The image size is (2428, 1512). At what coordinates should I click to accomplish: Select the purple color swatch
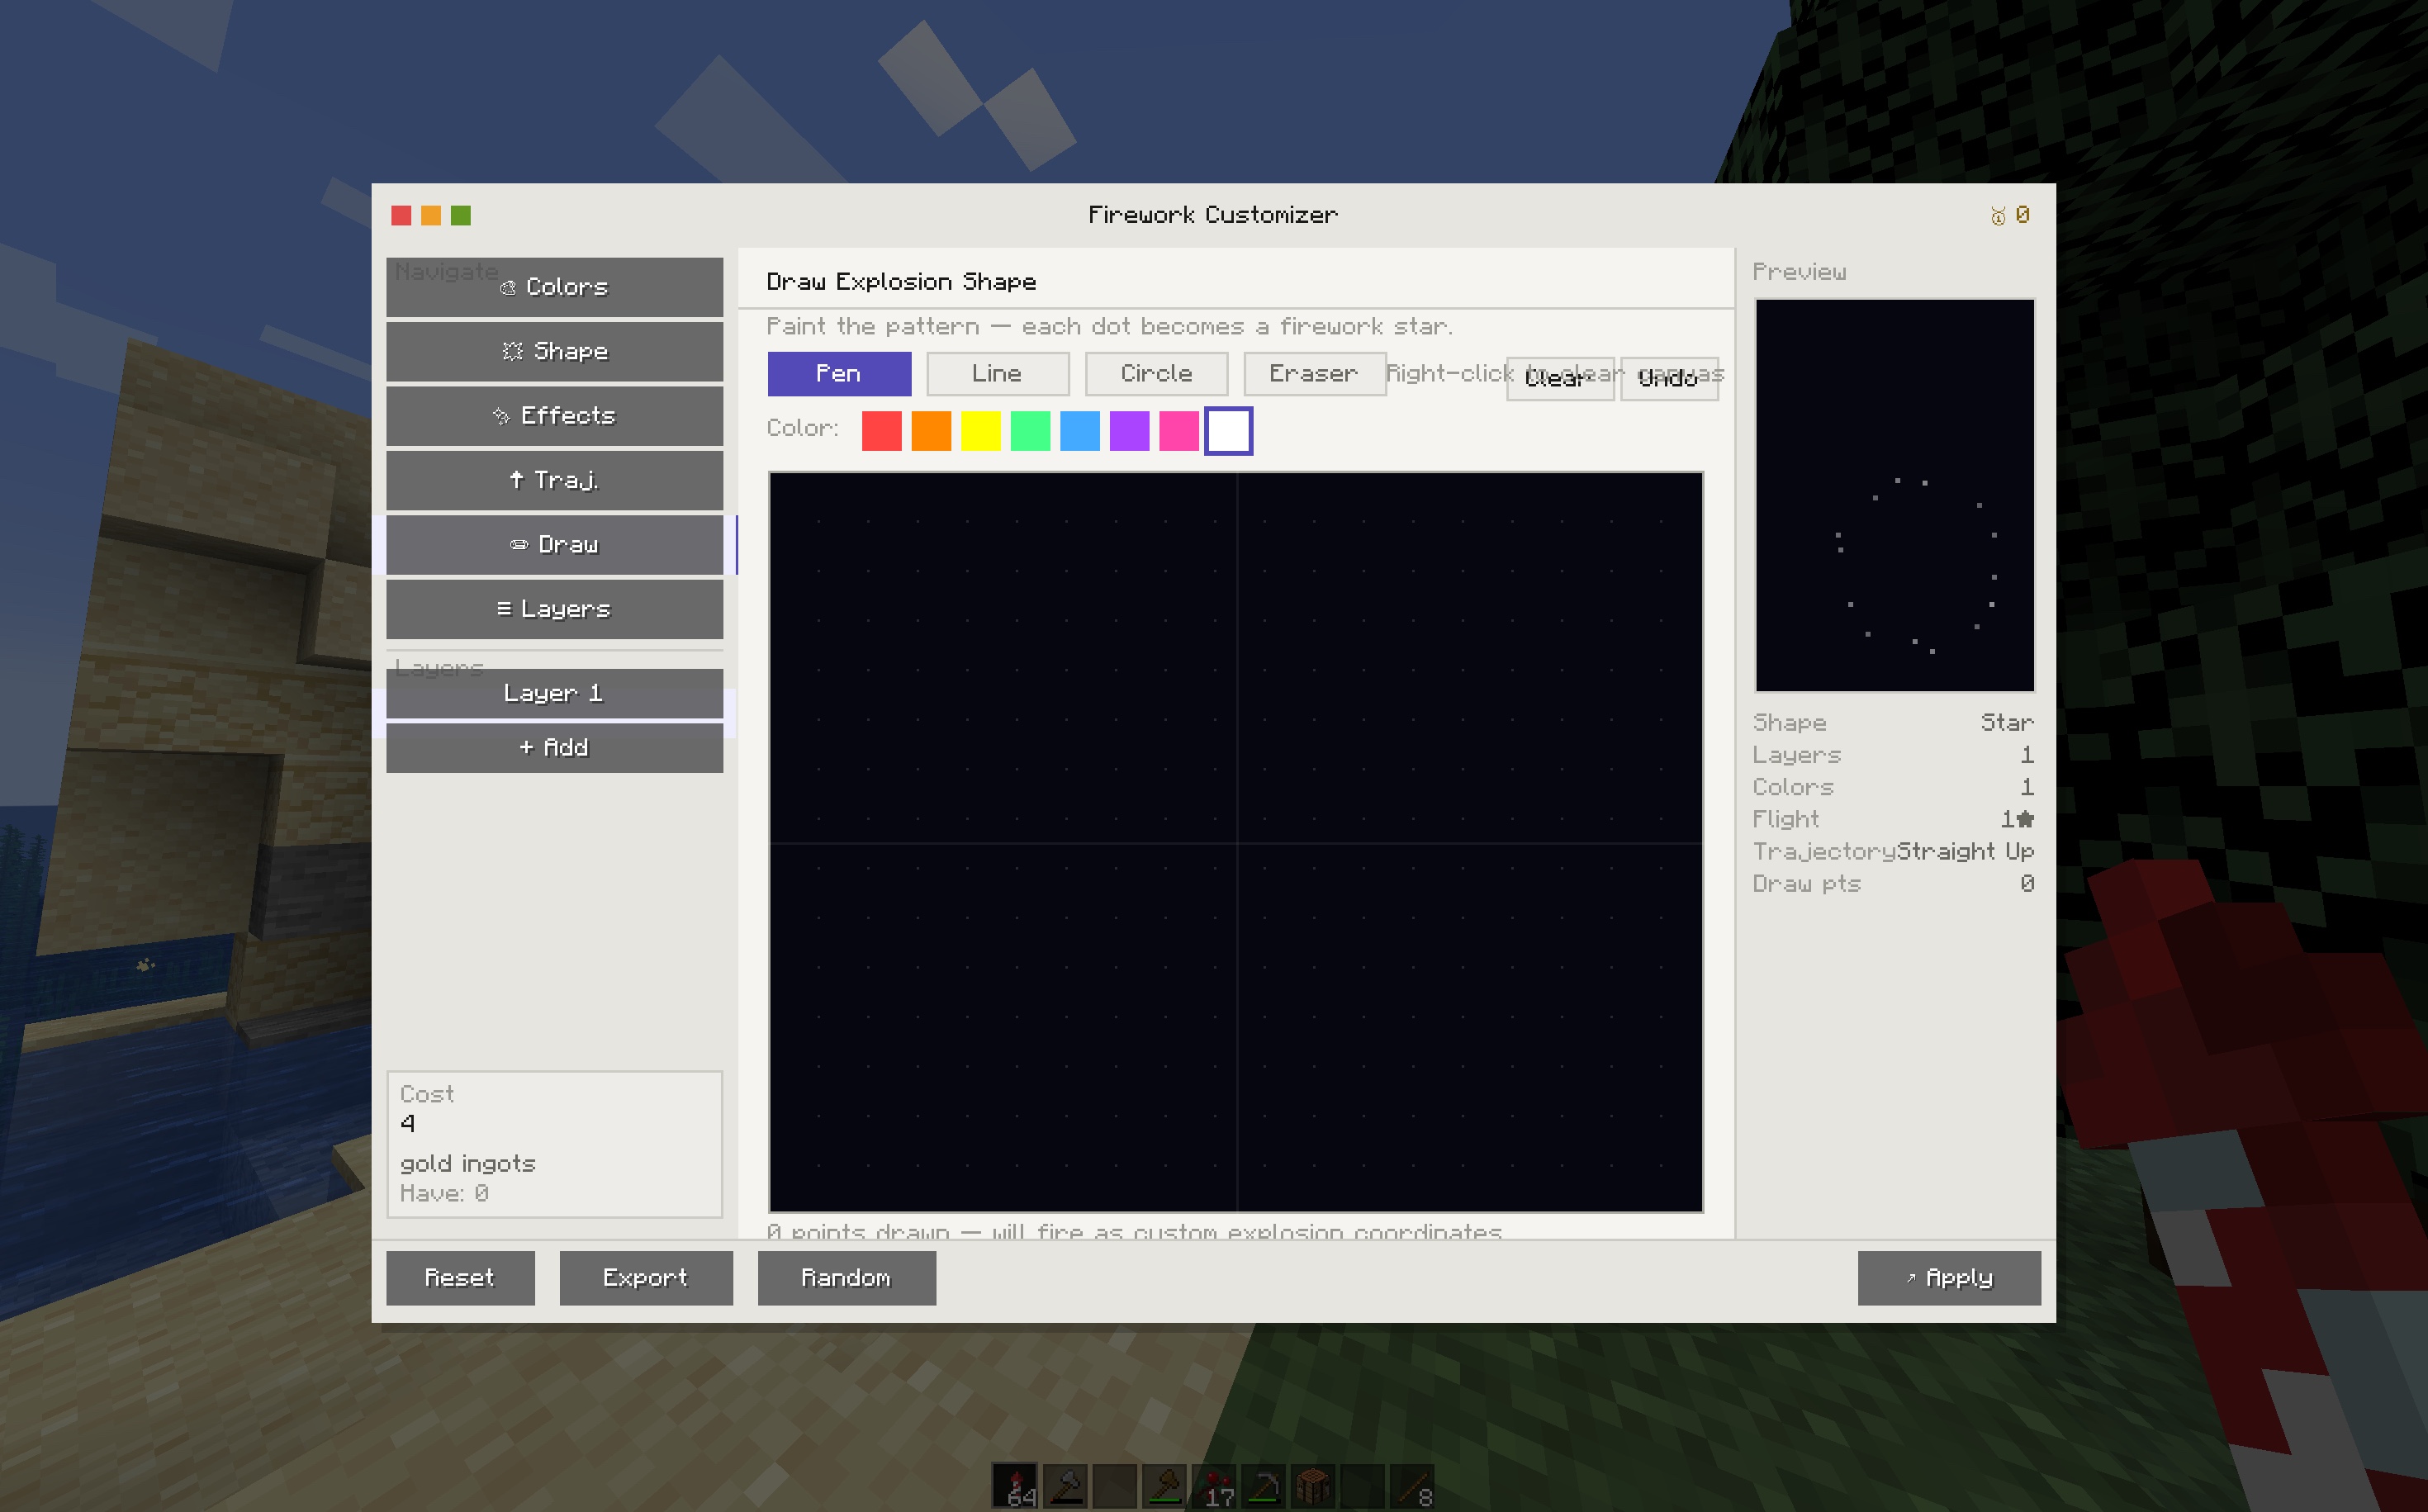[x=1130, y=431]
